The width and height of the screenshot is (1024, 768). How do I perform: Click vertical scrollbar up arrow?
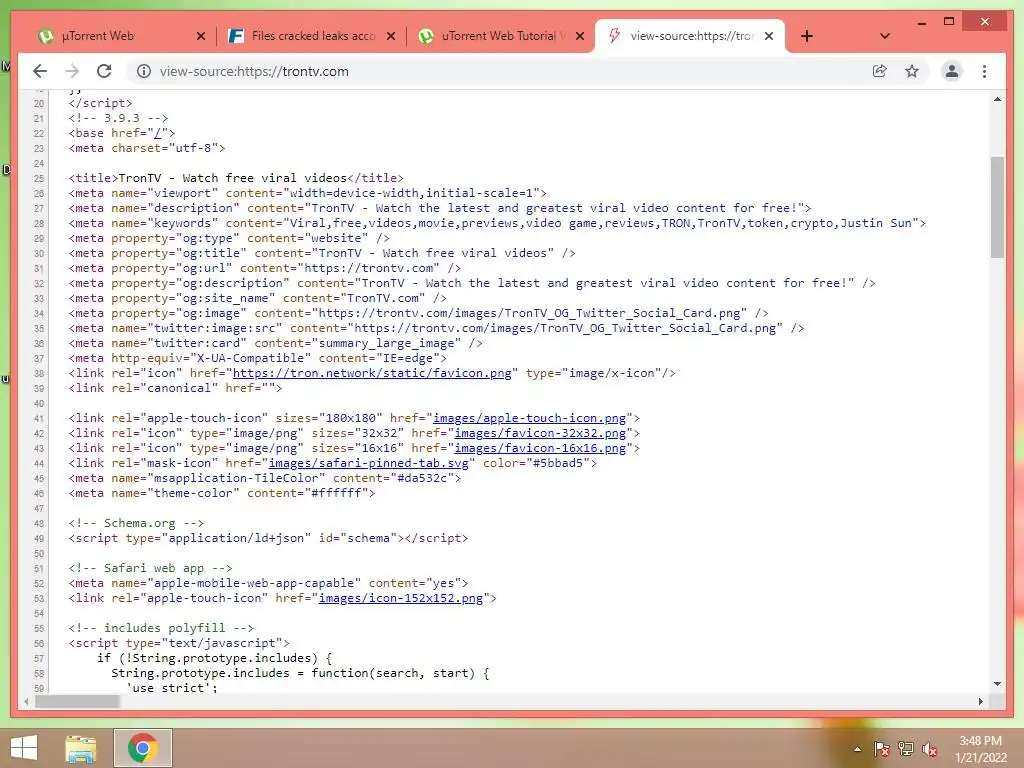point(997,99)
